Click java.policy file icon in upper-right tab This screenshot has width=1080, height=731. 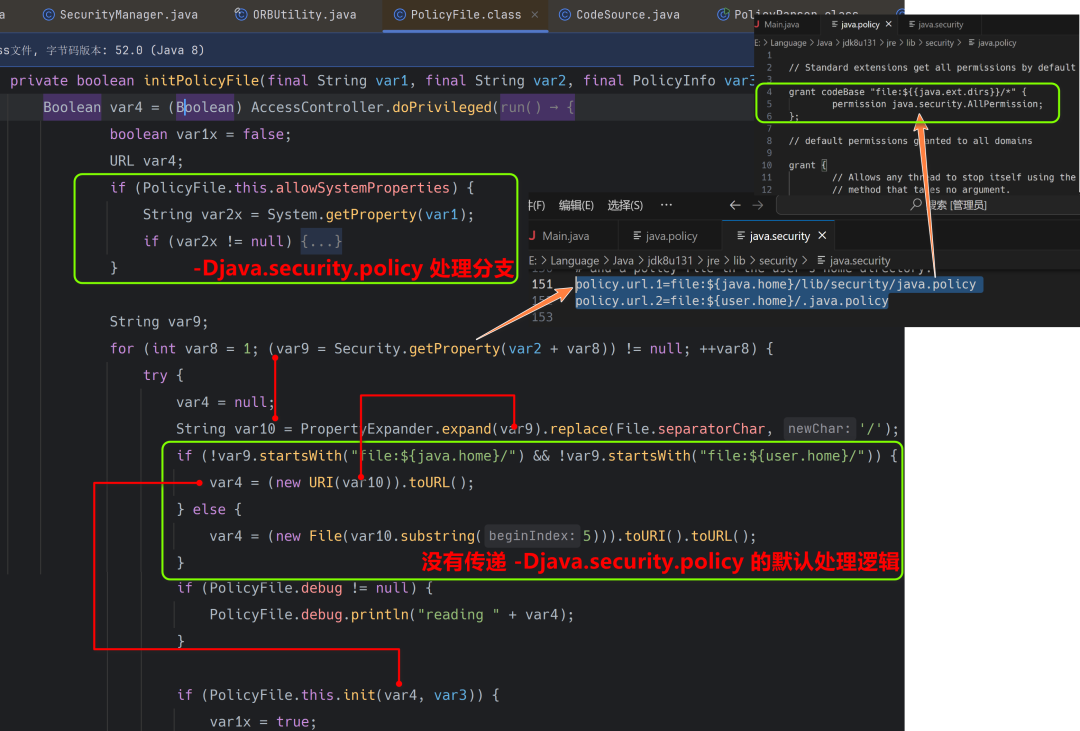(835, 24)
